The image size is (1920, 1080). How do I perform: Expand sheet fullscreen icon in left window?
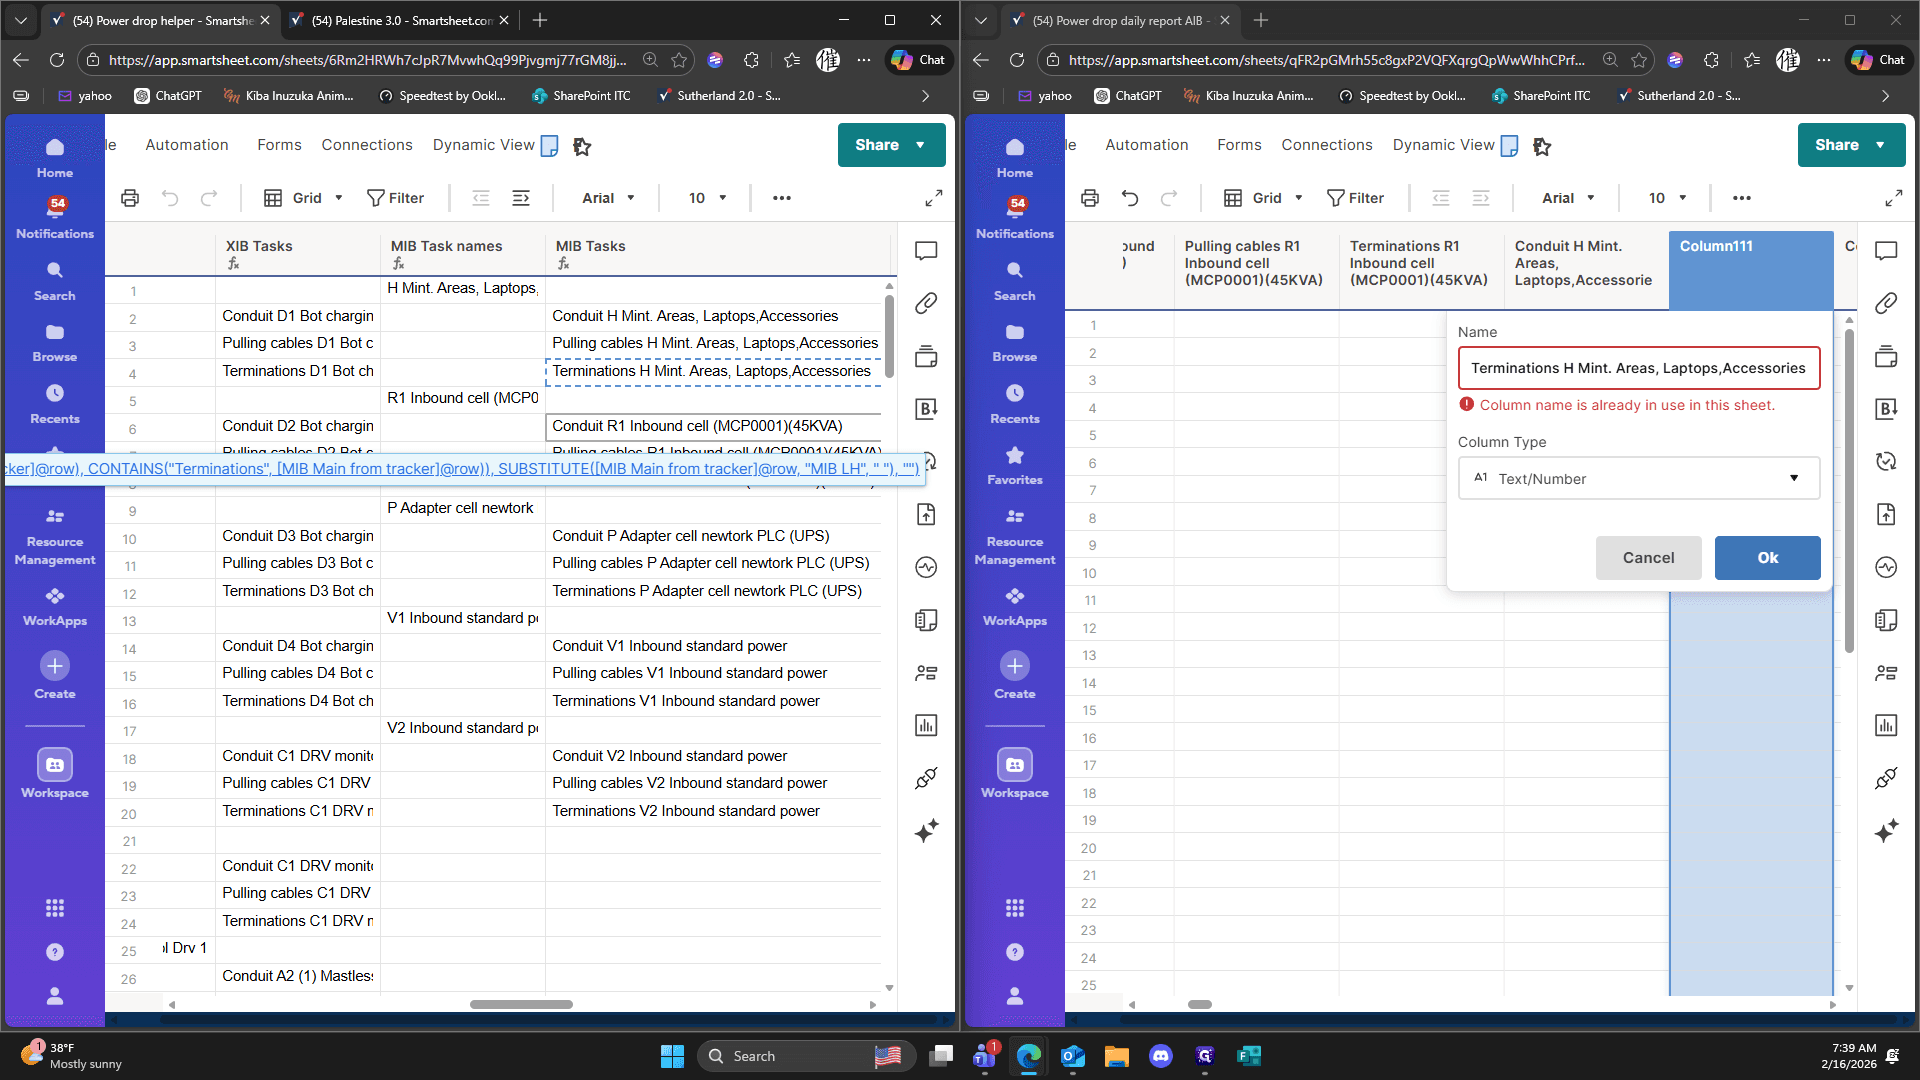tap(934, 198)
